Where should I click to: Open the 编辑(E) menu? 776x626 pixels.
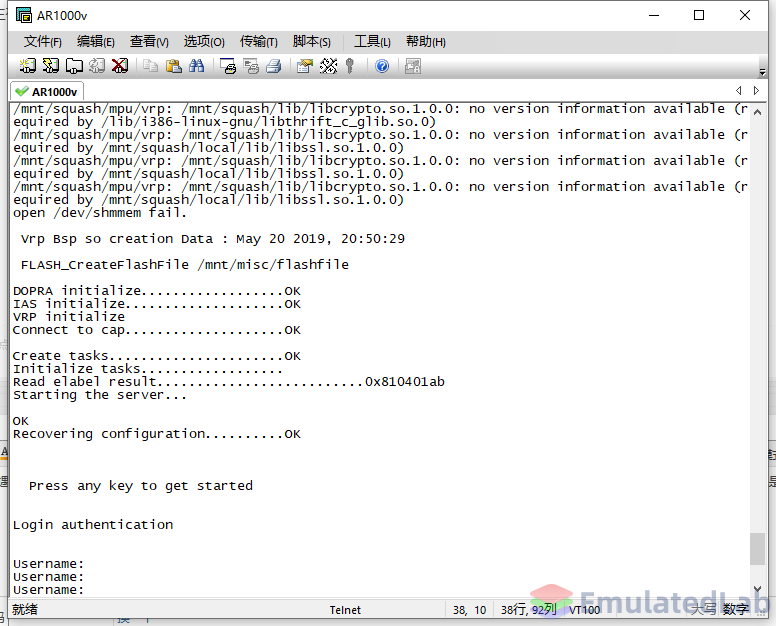96,42
